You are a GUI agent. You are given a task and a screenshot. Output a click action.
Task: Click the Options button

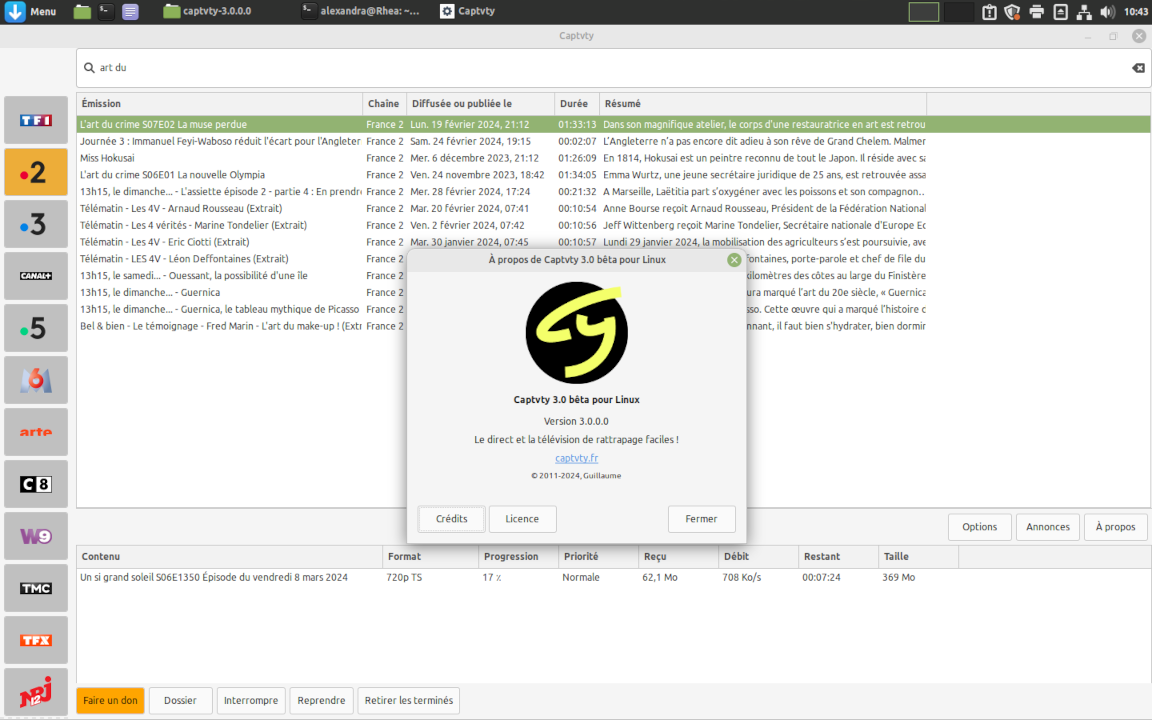[x=979, y=527]
